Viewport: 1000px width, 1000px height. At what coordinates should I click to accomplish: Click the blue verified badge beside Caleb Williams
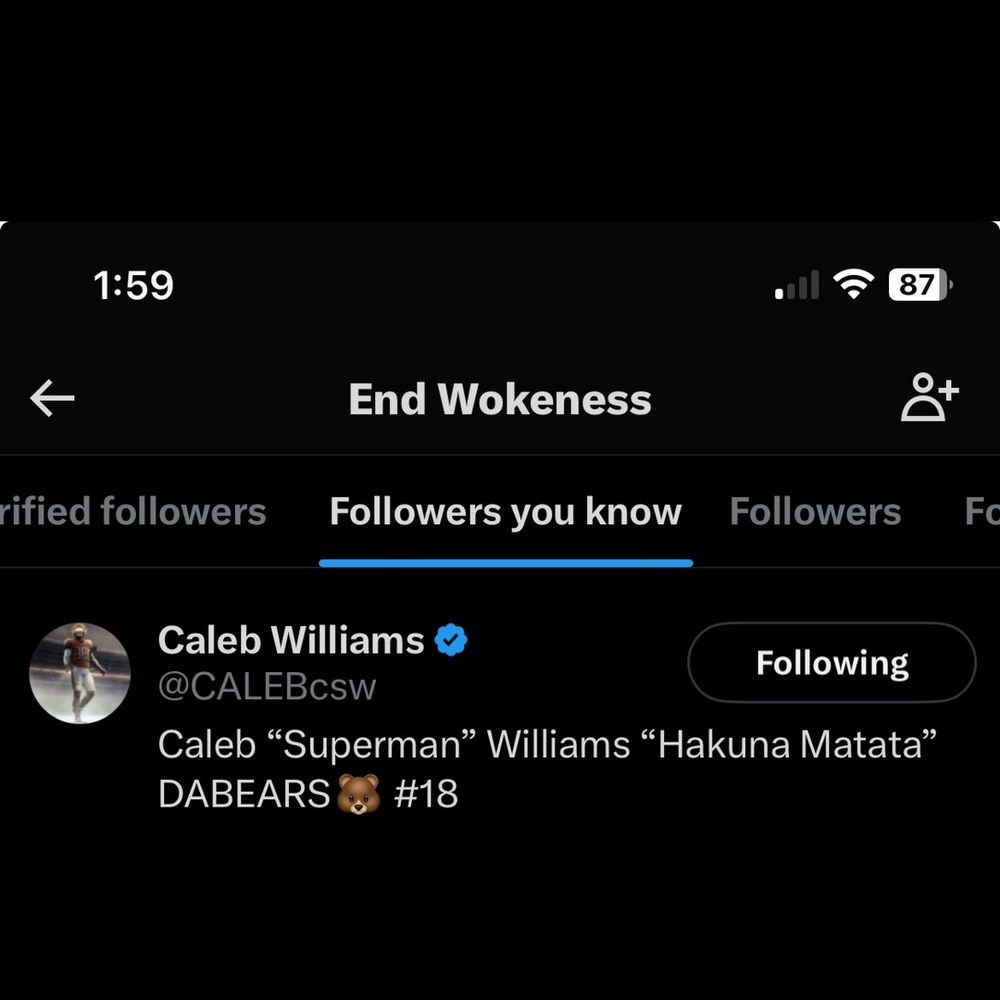[451, 640]
